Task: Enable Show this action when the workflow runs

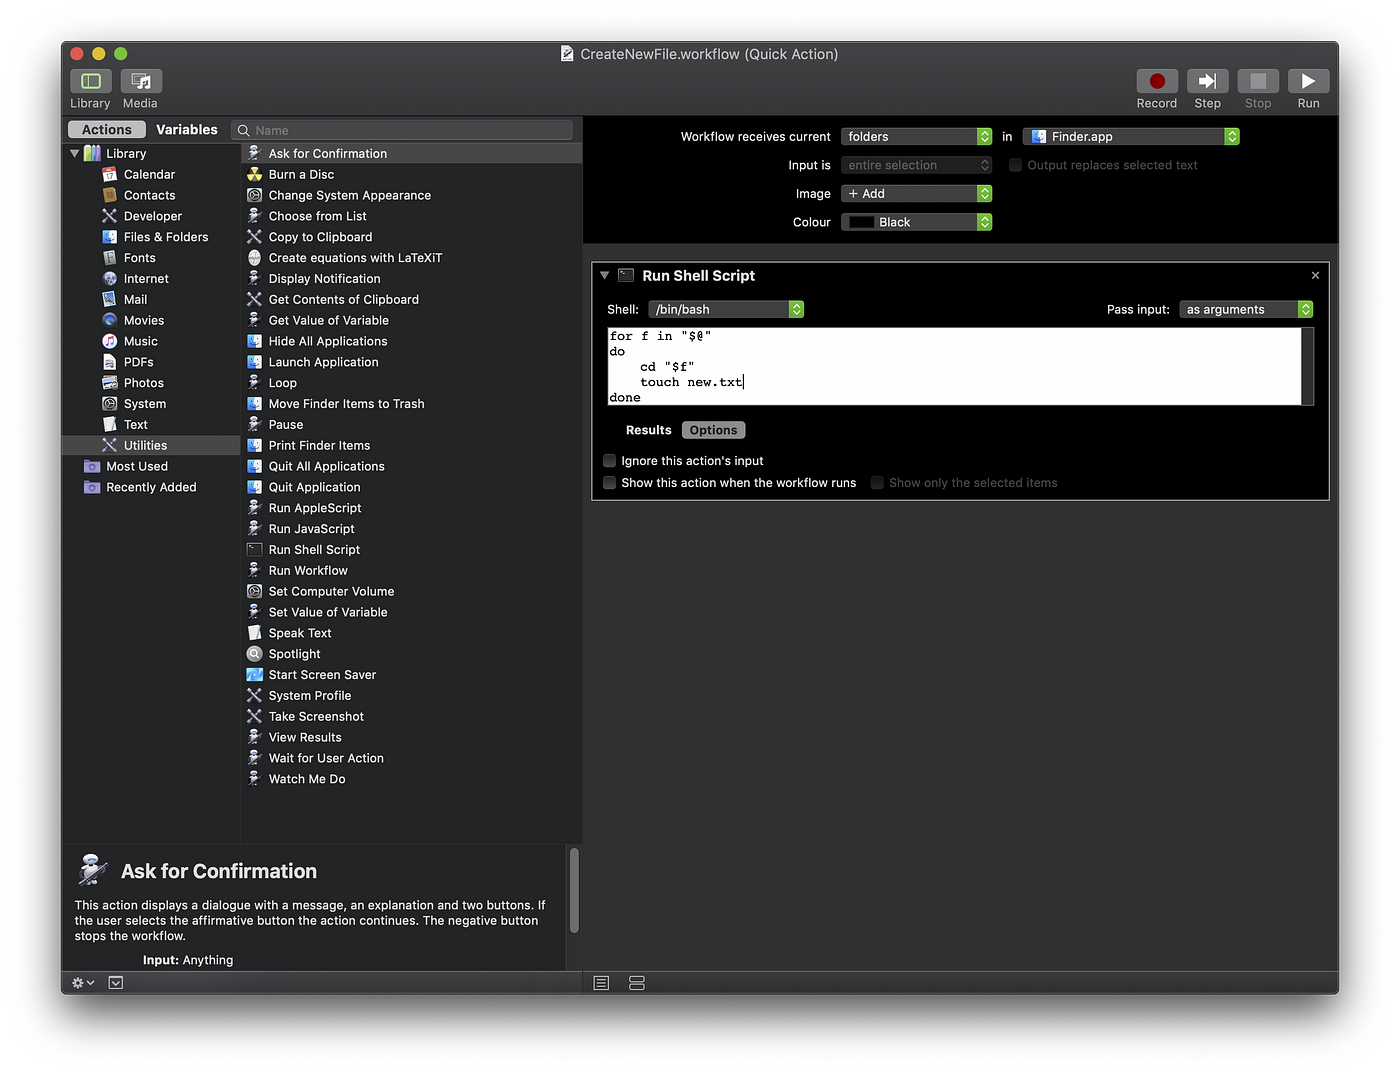Action: click(x=609, y=483)
